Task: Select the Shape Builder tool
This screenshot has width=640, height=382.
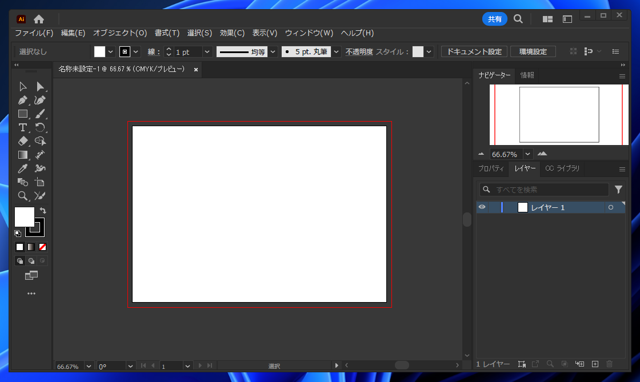Action: (40, 141)
